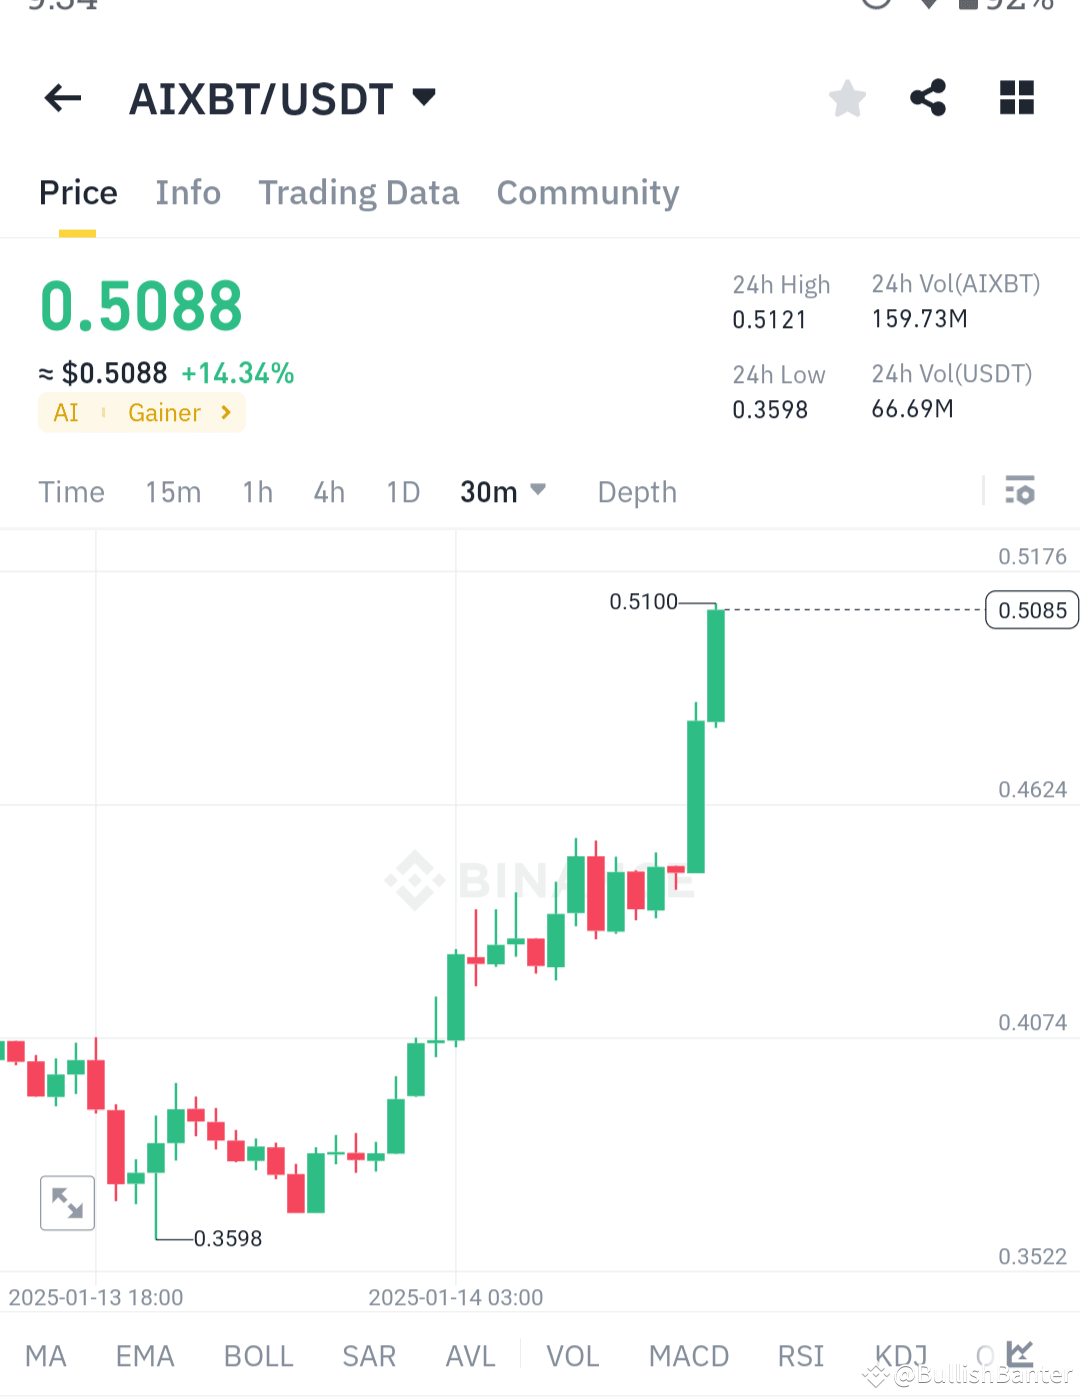Open the Depth view

point(636,491)
